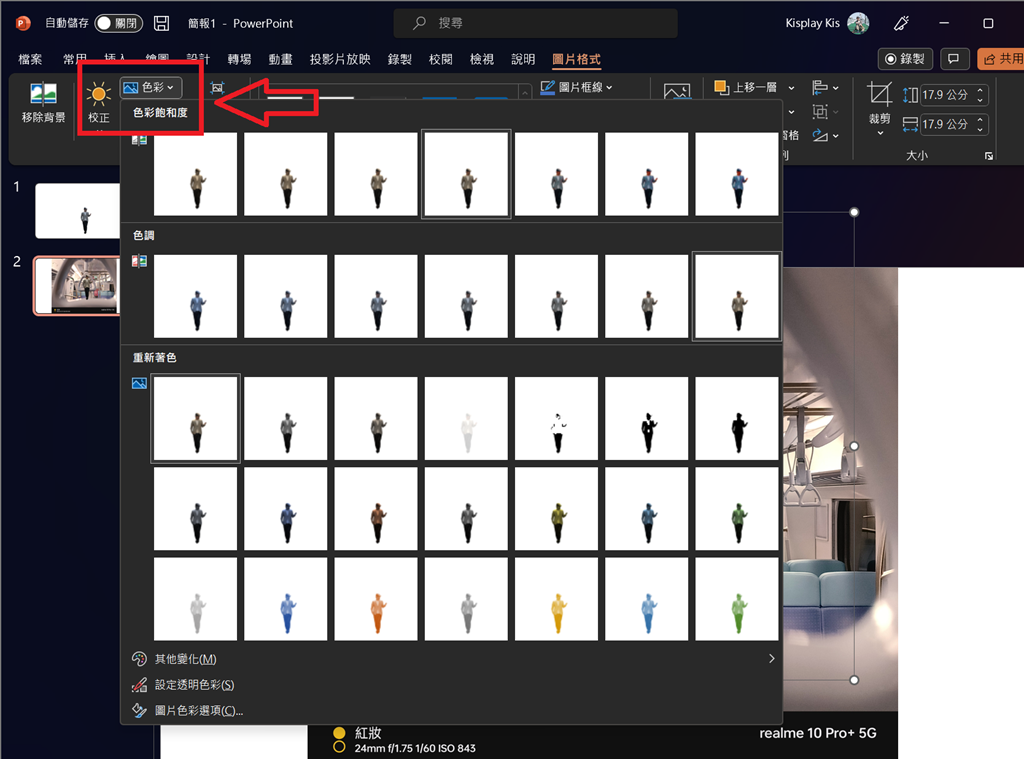Open the Corrections (校正) sun icon

tap(99, 94)
